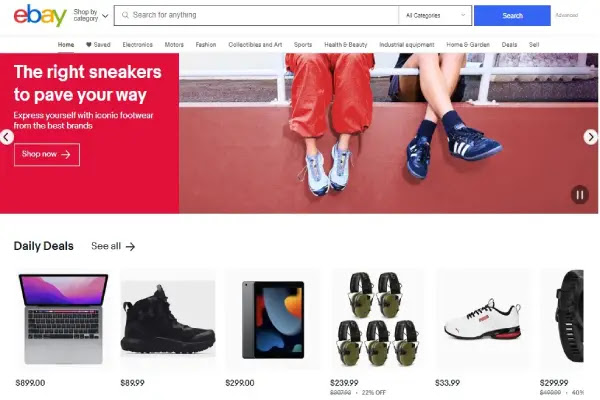Screen dimensions: 600x400
Task: Open Saved items with heart icon
Action: click(x=98, y=45)
